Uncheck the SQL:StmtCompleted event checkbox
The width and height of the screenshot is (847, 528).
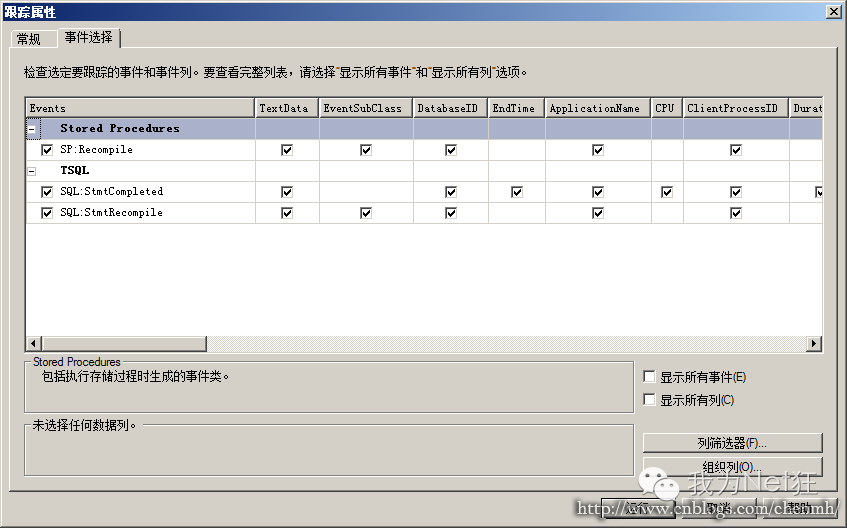47,192
